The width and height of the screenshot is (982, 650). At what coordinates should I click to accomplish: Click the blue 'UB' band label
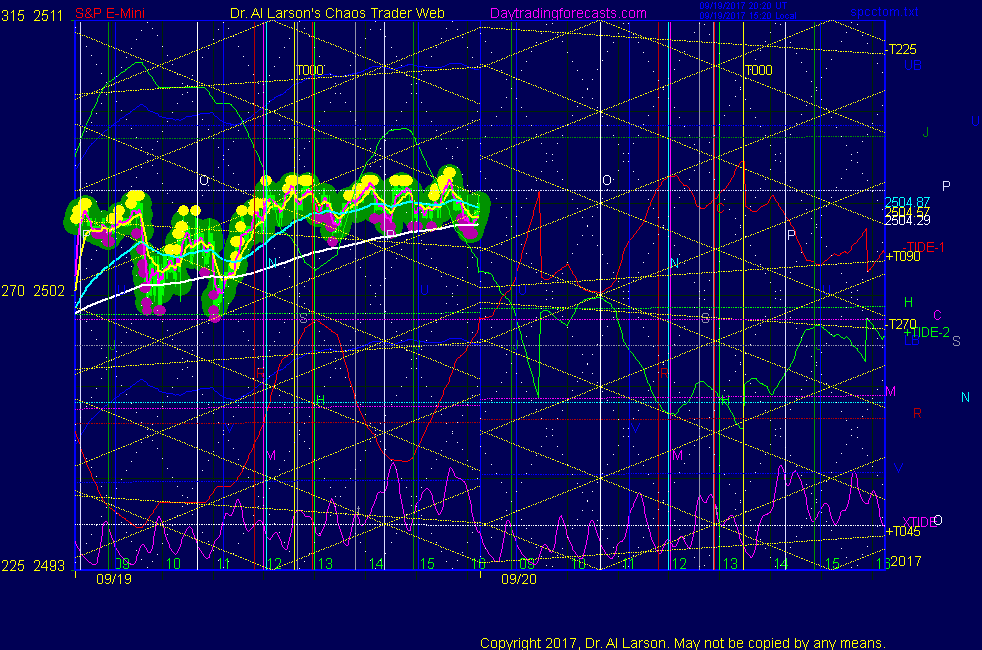(x=912, y=65)
